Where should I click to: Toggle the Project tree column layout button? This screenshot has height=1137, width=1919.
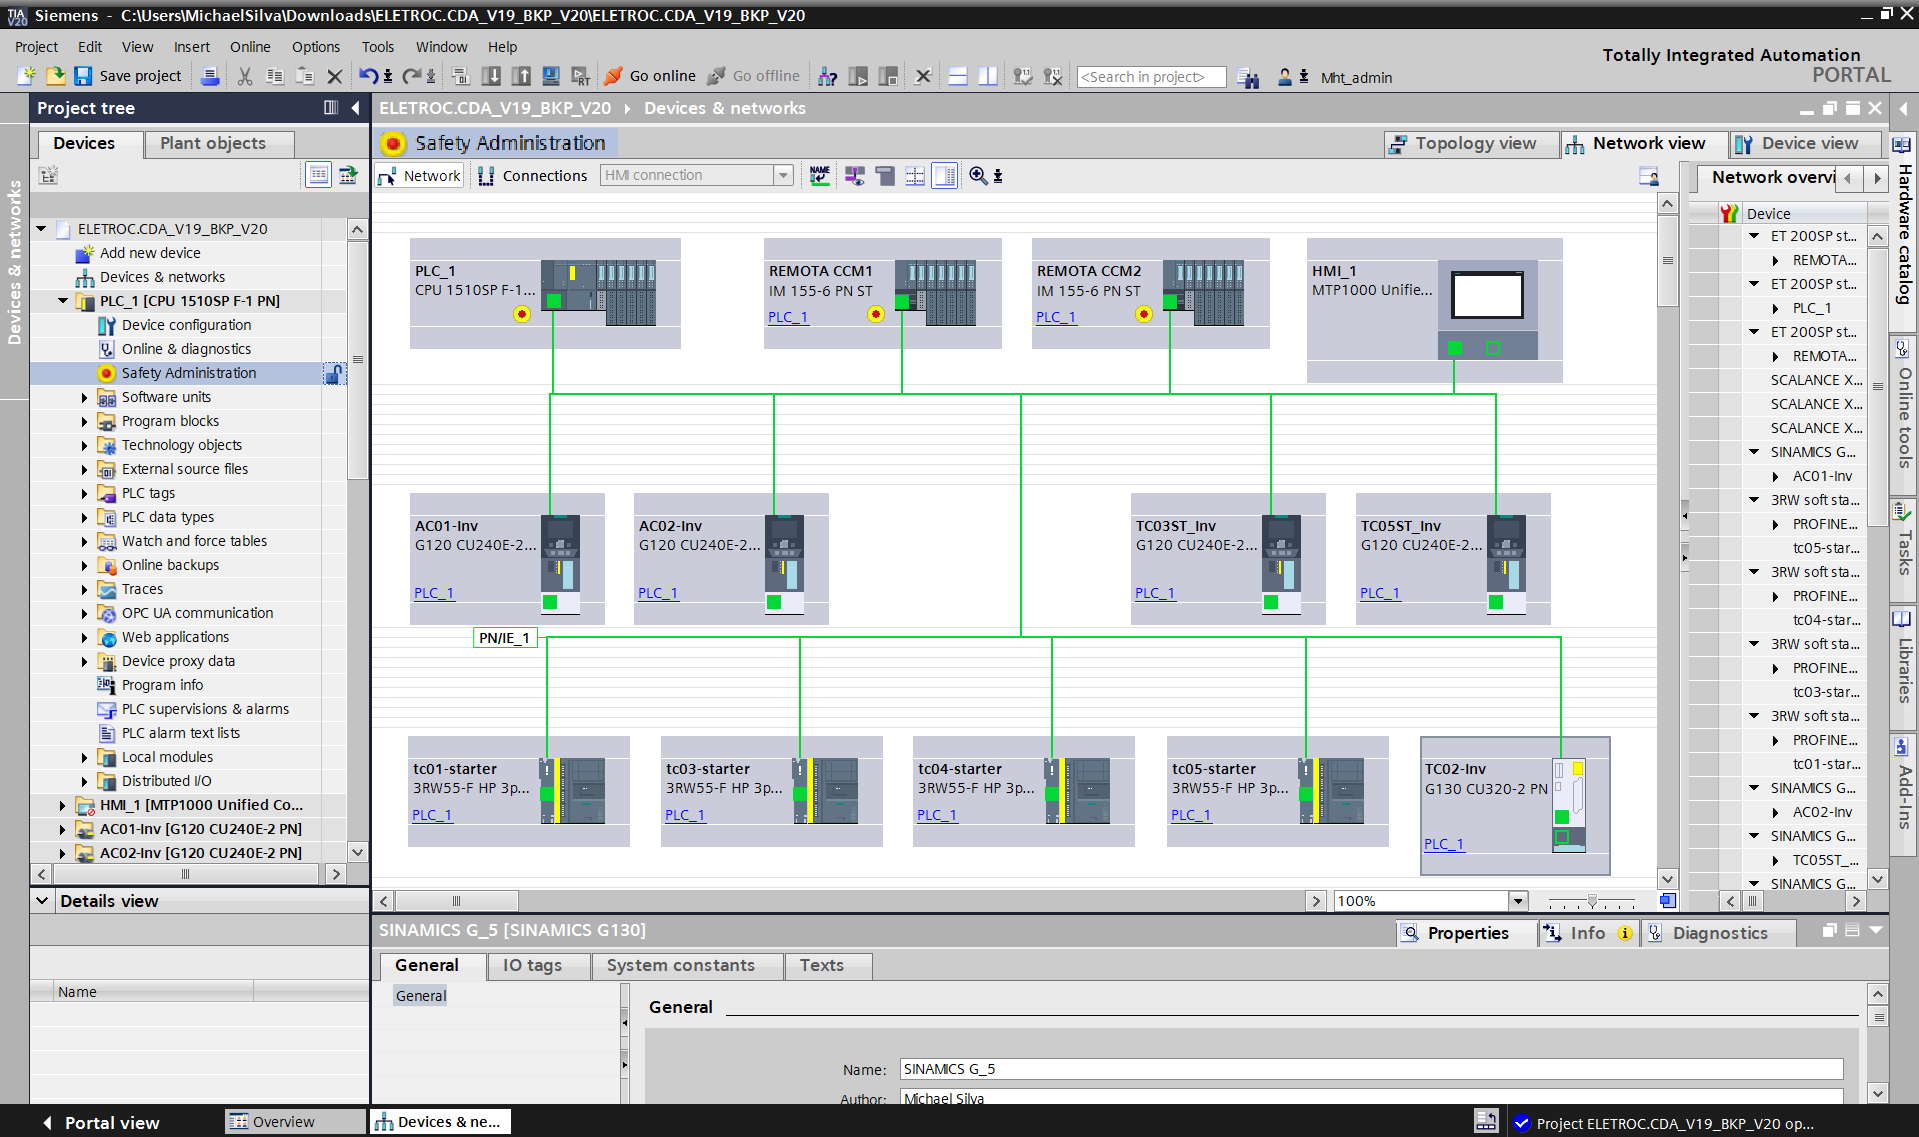[x=331, y=108]
